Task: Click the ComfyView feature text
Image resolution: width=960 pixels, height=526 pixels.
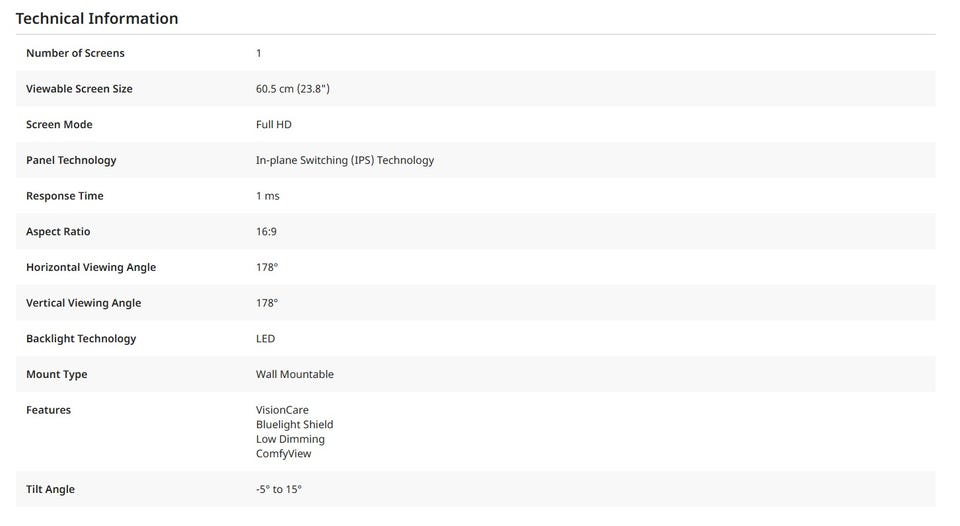Action: [x=284, y=454]
